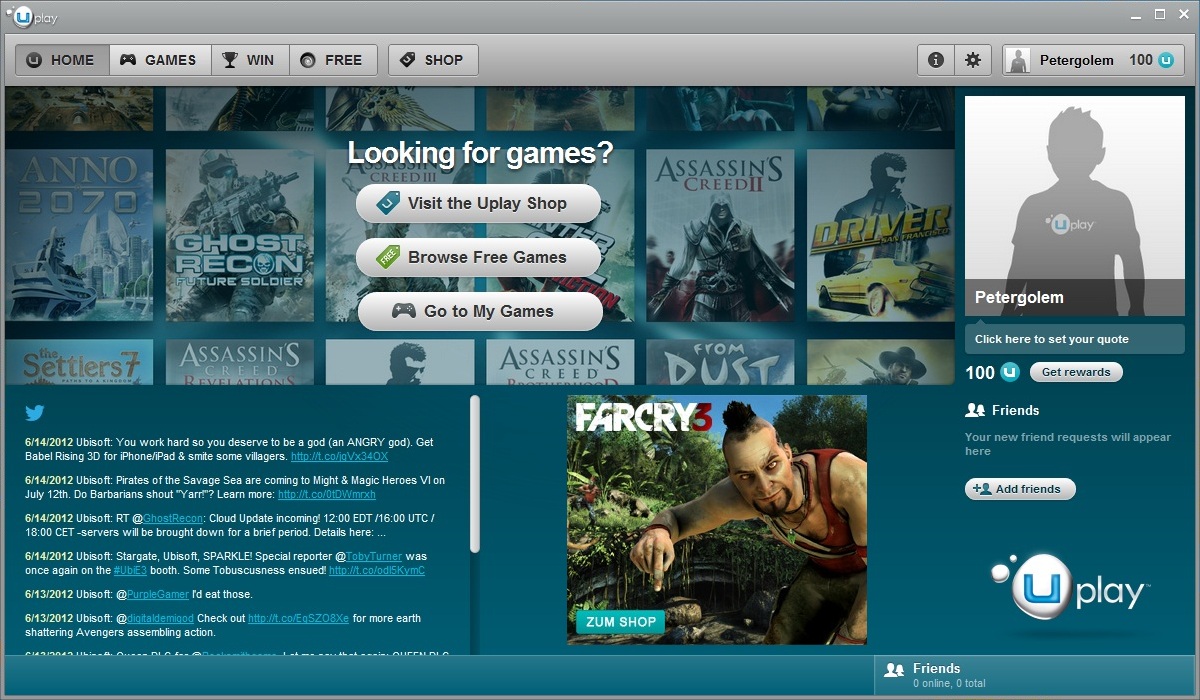The height and width of the screenshot is (700, 1200).
Task: Open settings with the gear icon
Action: click(973, 60)
